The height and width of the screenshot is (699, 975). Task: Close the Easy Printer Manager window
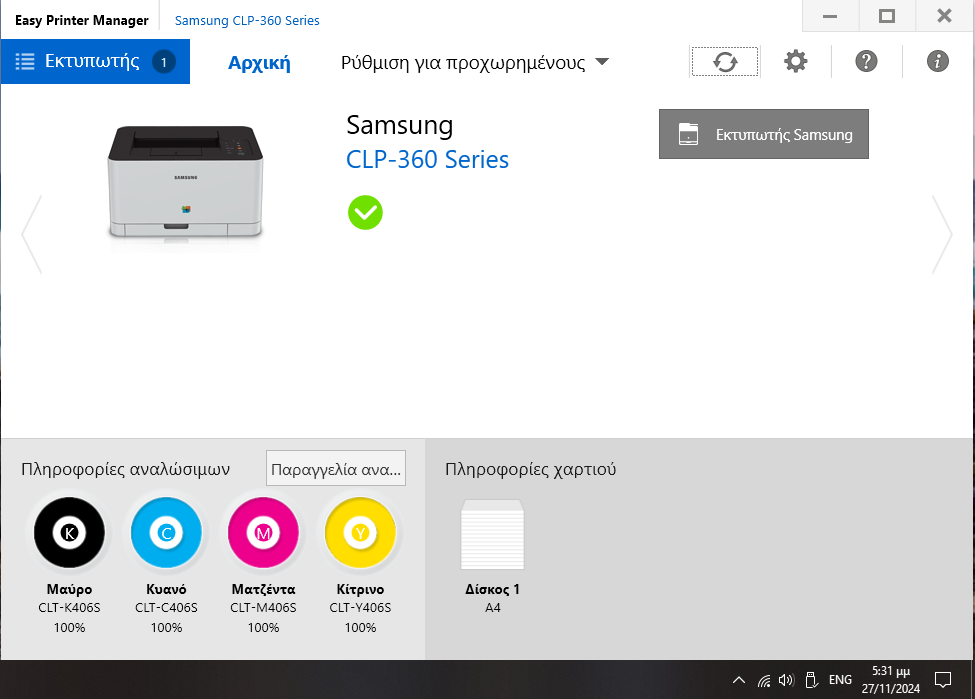(x=944, y=16)
